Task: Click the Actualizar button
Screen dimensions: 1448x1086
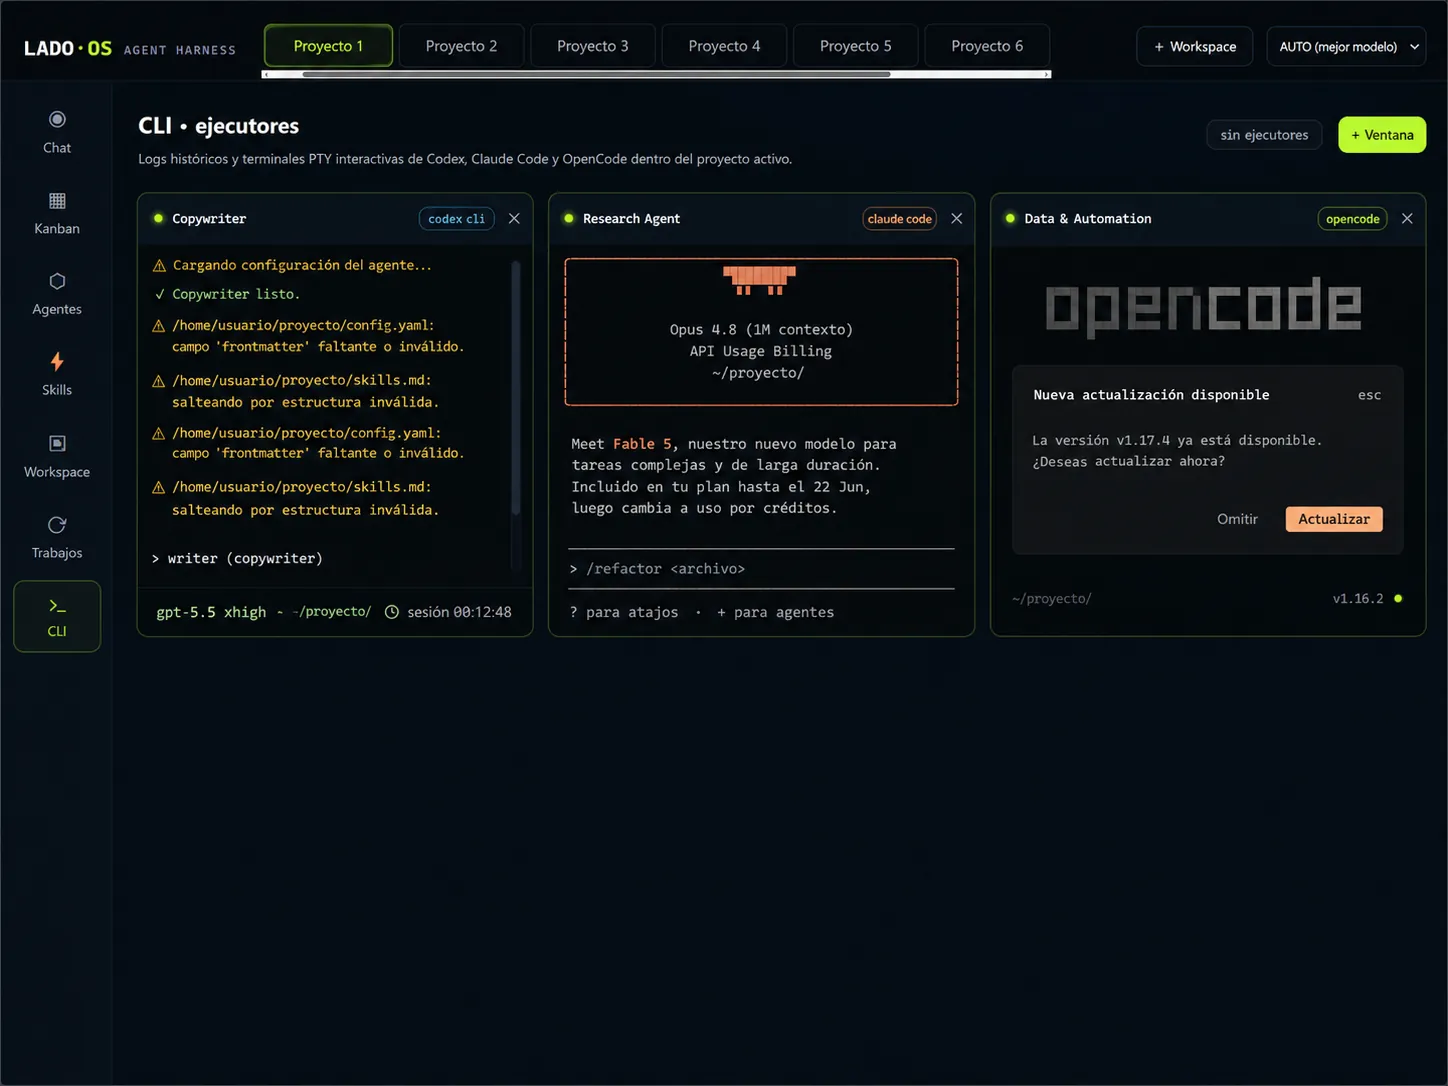Action: [x=1334, y=519]
